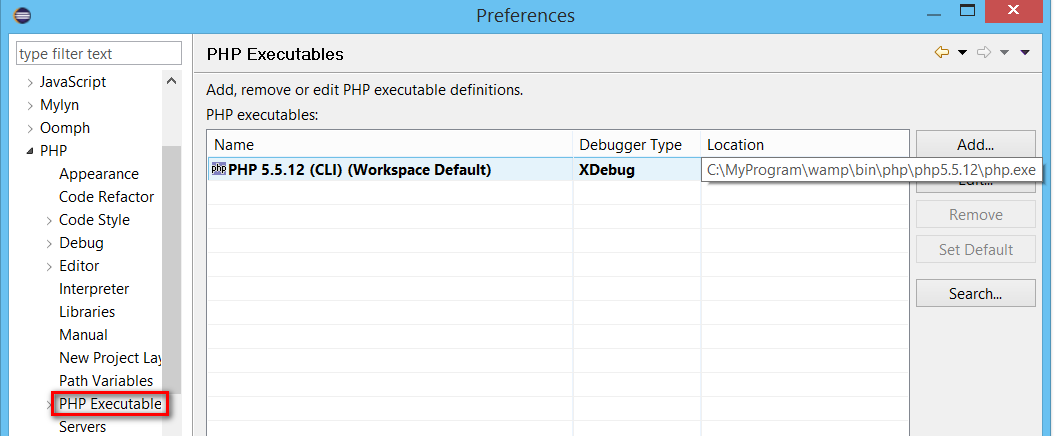The image size is (1056, 436).
Task: Focus the type filter text field
Action: coord(99,53)
